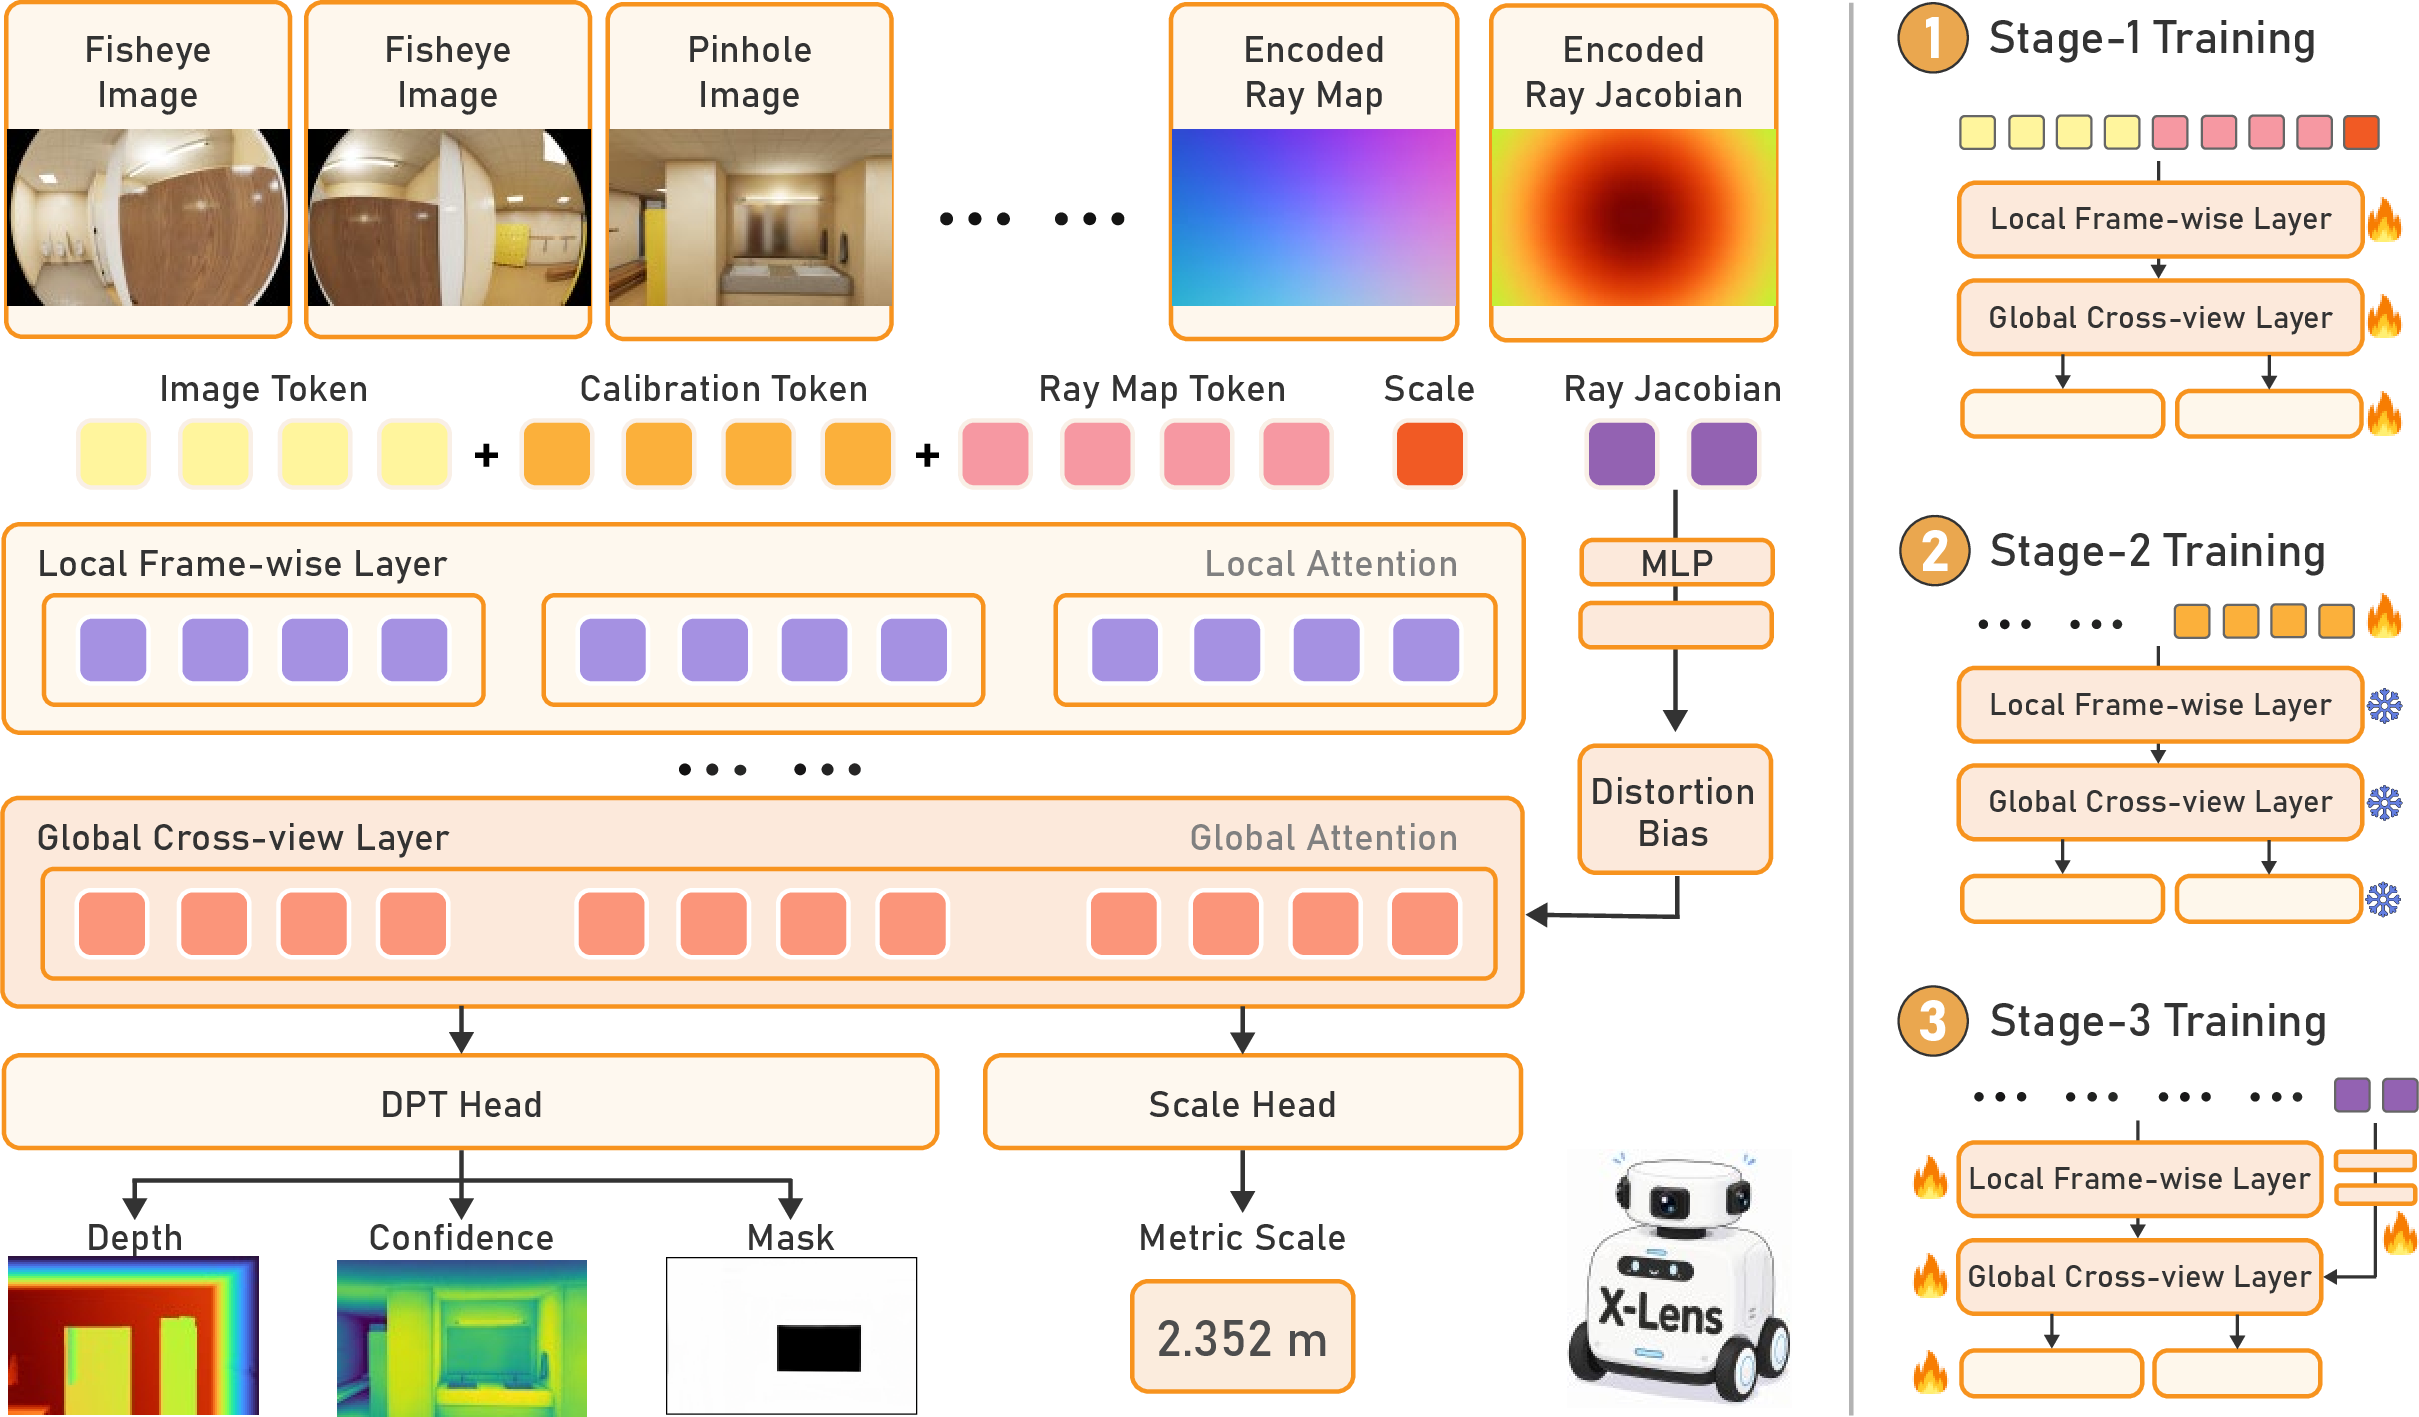Image resolution: width=2419 pixels, height=1417 pixels.
Task: Click snowflake beside Stage-2 output head boxes
Action: [2384, 899]
